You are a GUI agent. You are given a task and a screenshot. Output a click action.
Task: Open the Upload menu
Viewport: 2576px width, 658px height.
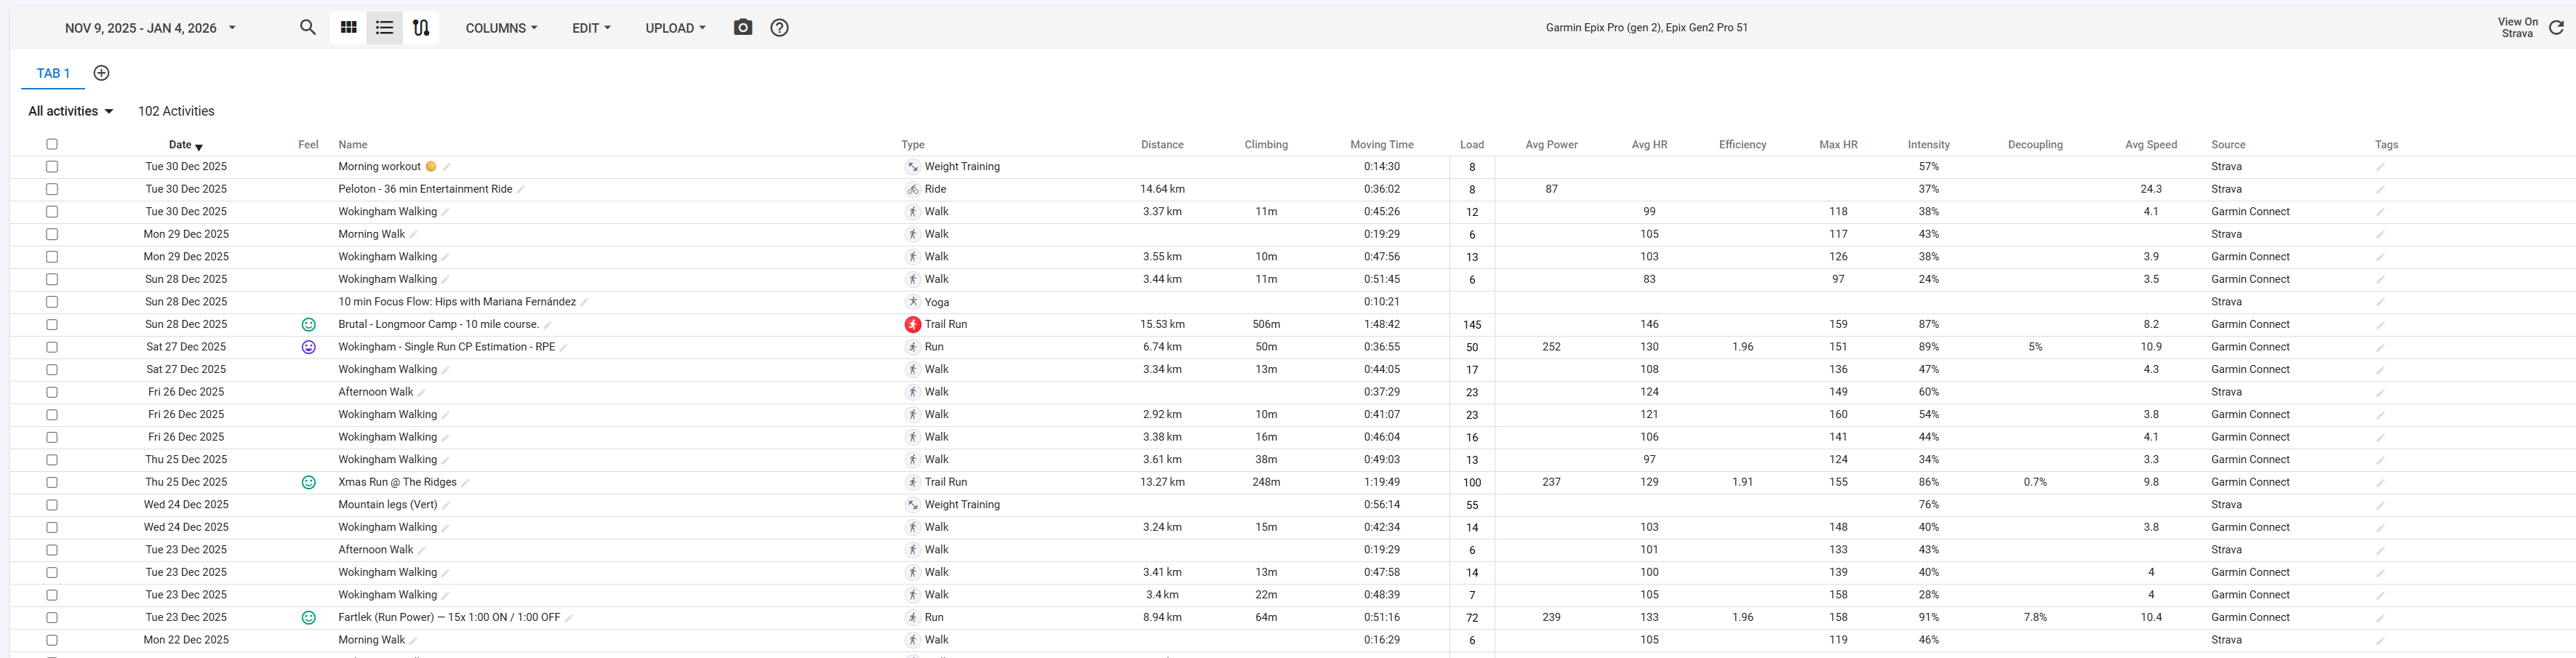click(675, 28)
